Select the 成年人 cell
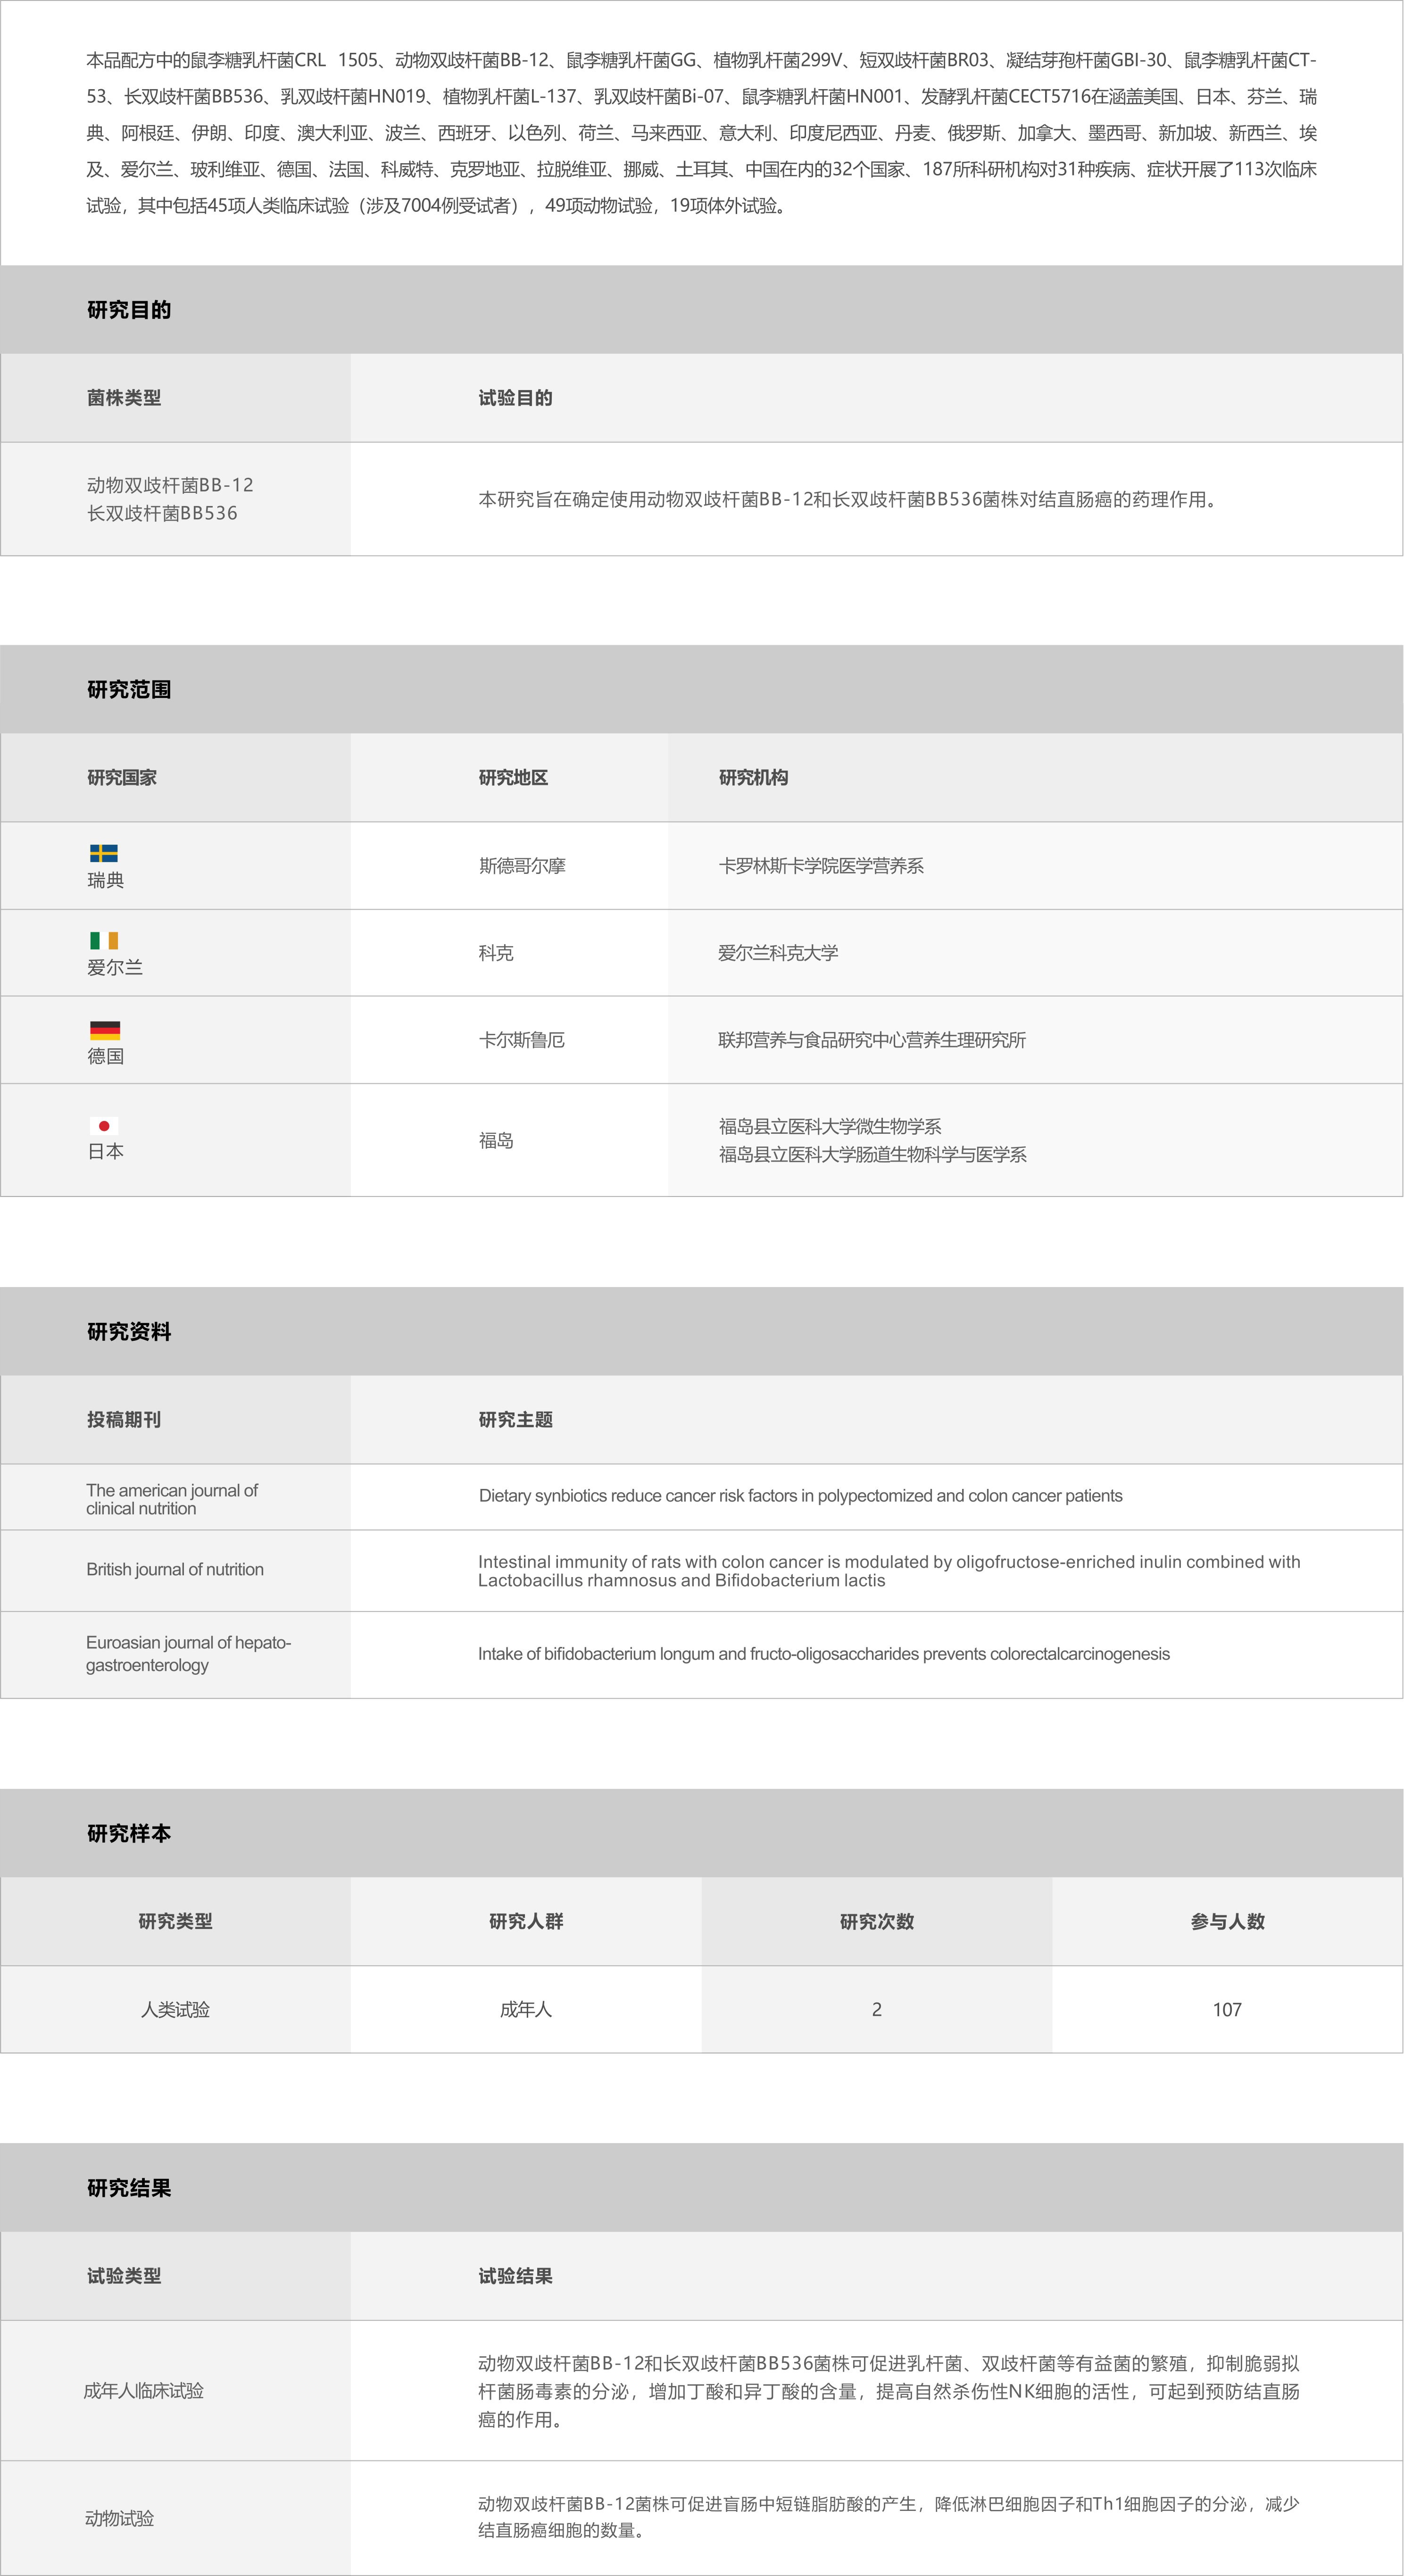 point(526,2009)
